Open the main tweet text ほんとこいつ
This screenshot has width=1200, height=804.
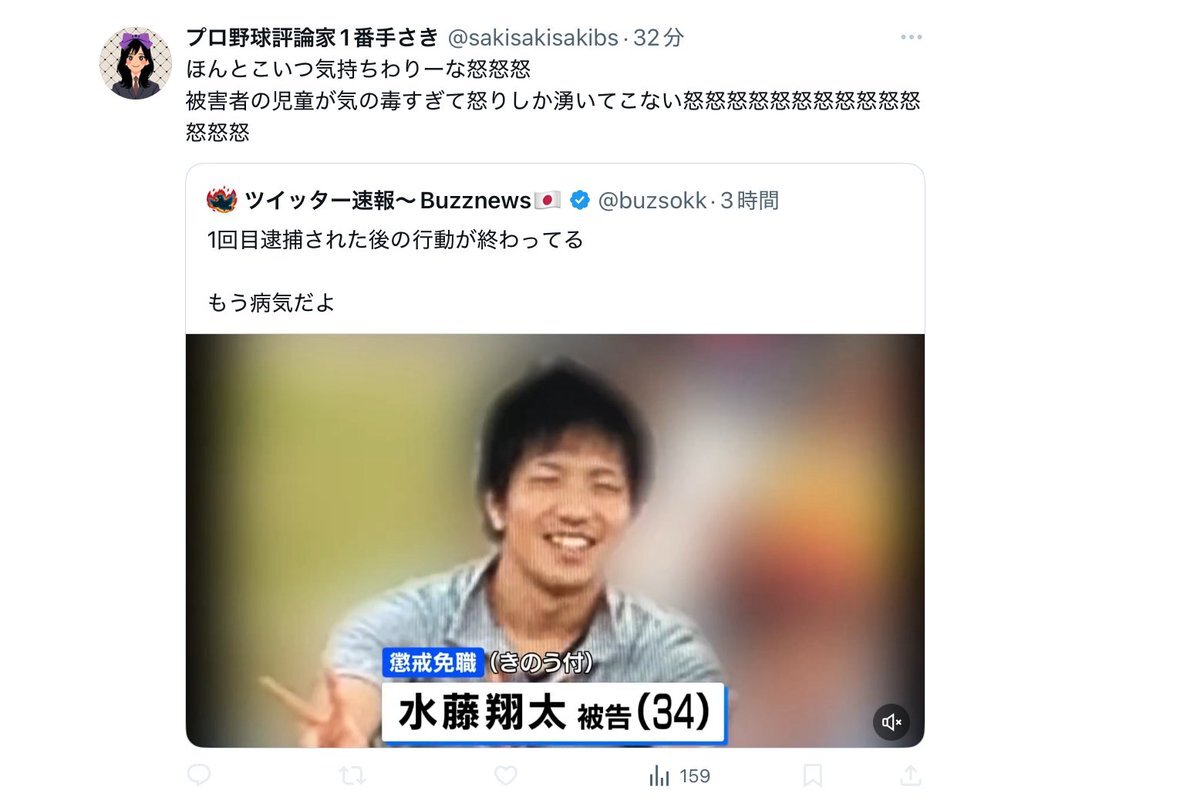tap(357, 70)
